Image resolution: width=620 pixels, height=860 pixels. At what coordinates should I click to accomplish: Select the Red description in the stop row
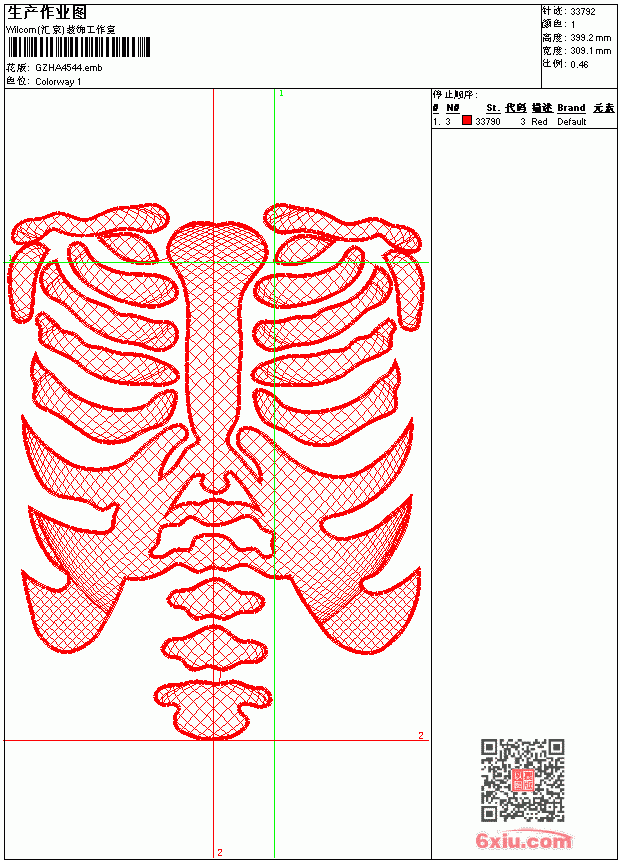539,121
